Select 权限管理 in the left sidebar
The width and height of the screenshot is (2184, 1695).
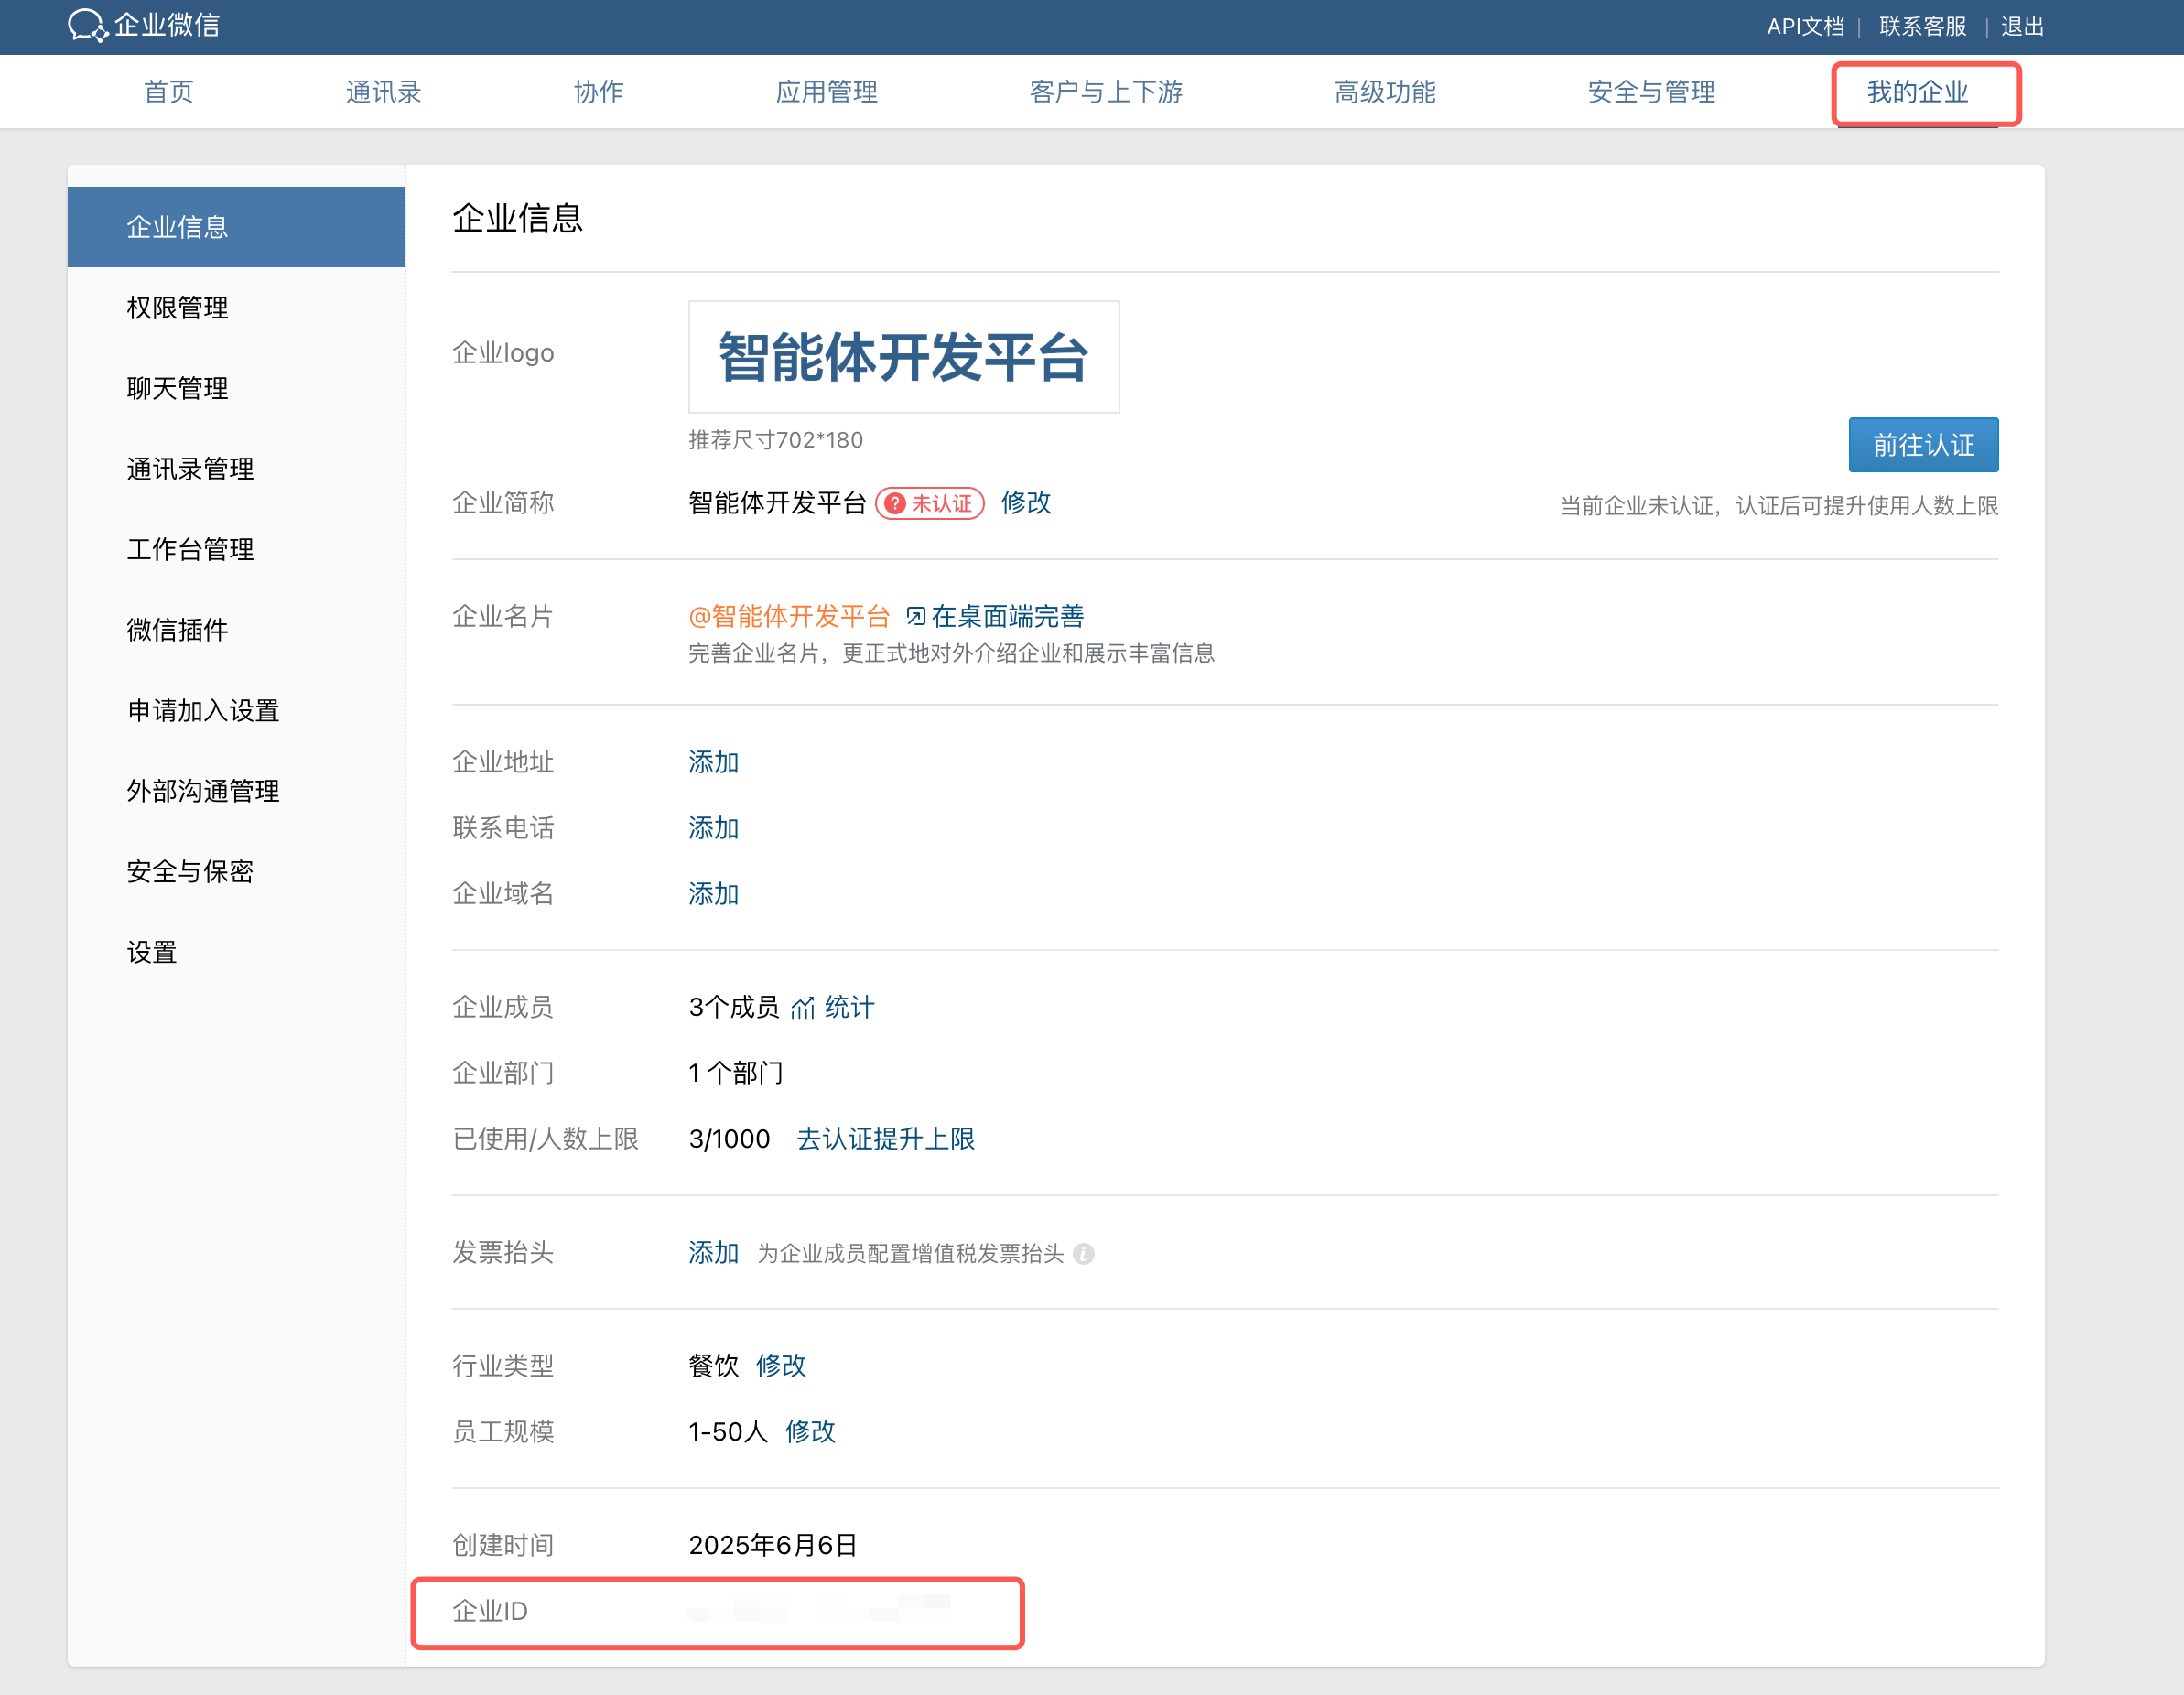(x=177, y=308)
